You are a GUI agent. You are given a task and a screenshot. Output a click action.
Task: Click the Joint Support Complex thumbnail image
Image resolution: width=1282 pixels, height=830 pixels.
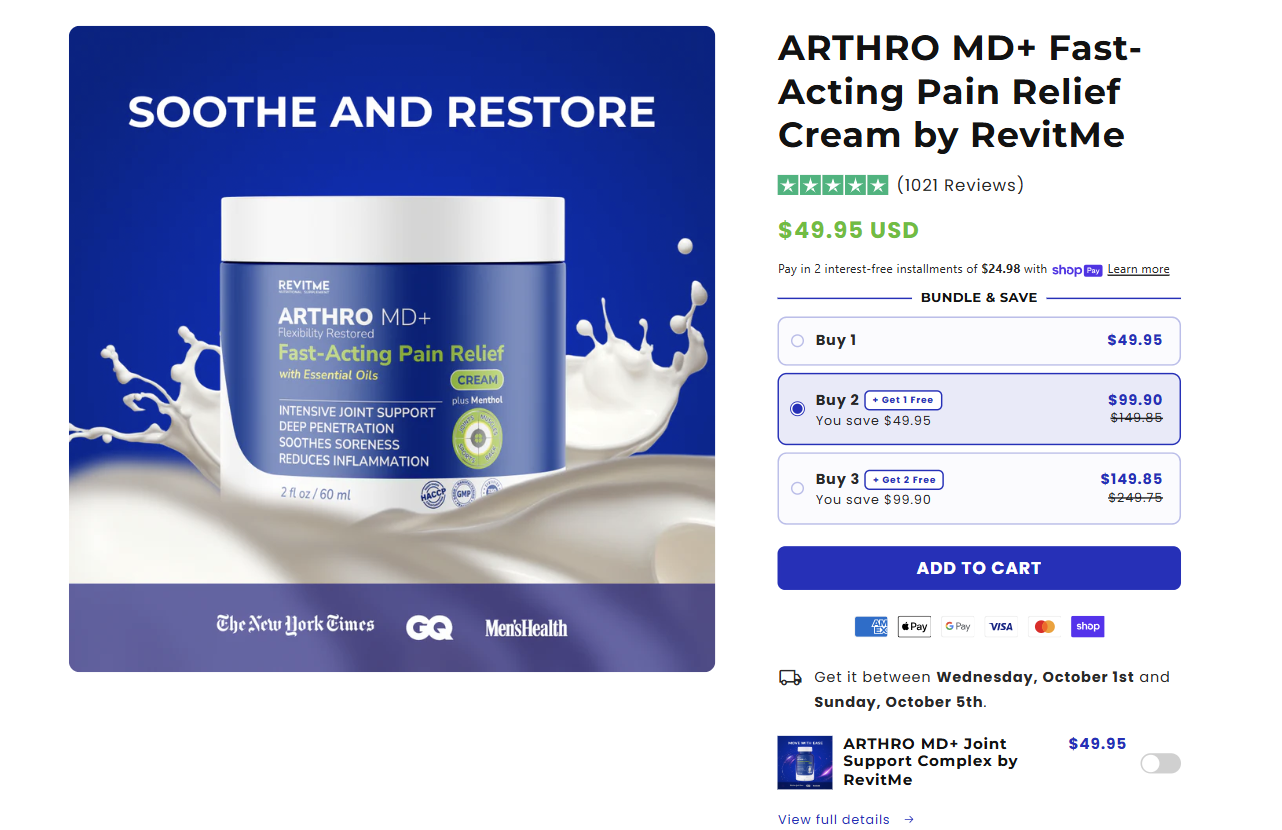tap(805, 763)
